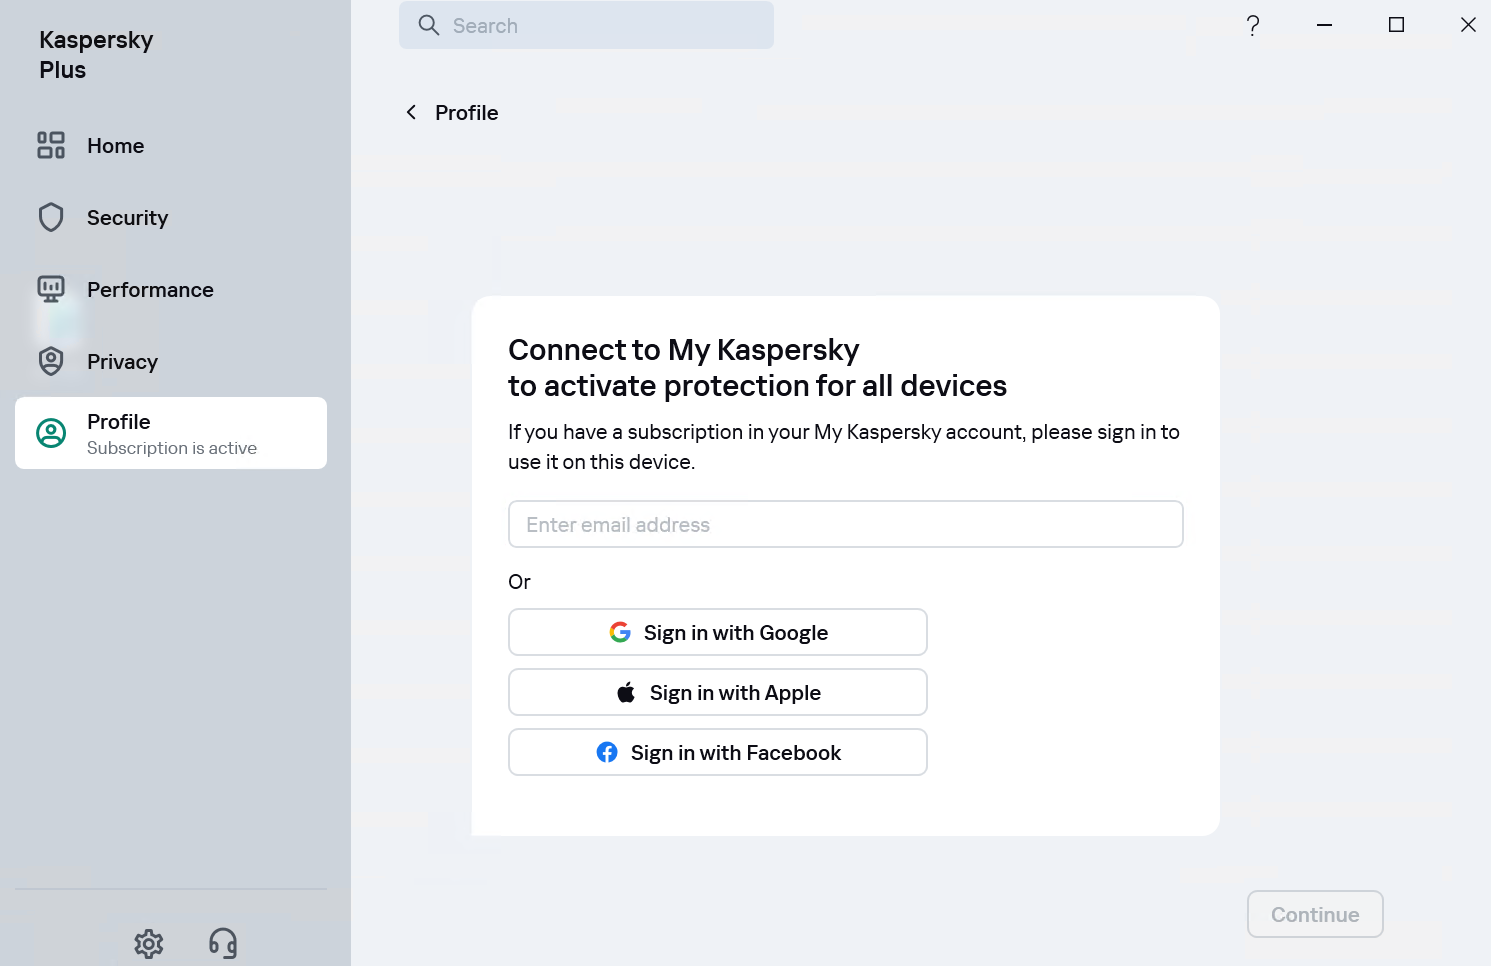1491x966 pixels.
Task: Open the Performance monitor icon
Action: tap(51, 289)
